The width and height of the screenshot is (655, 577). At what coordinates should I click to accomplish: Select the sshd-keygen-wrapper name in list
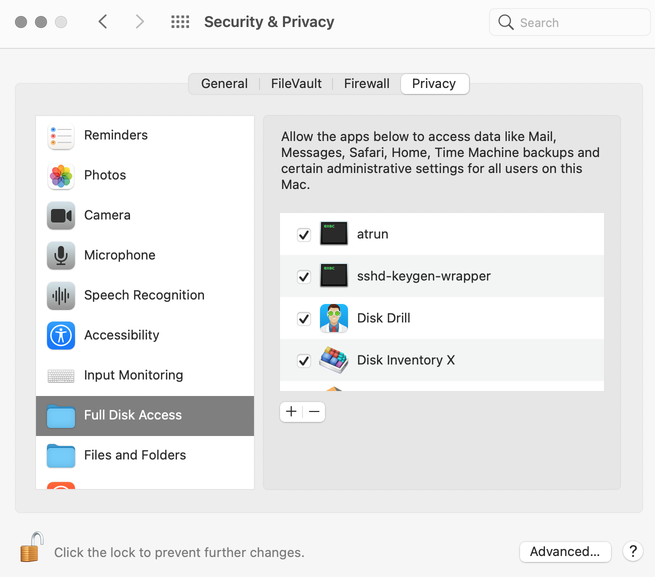(424, 276)
